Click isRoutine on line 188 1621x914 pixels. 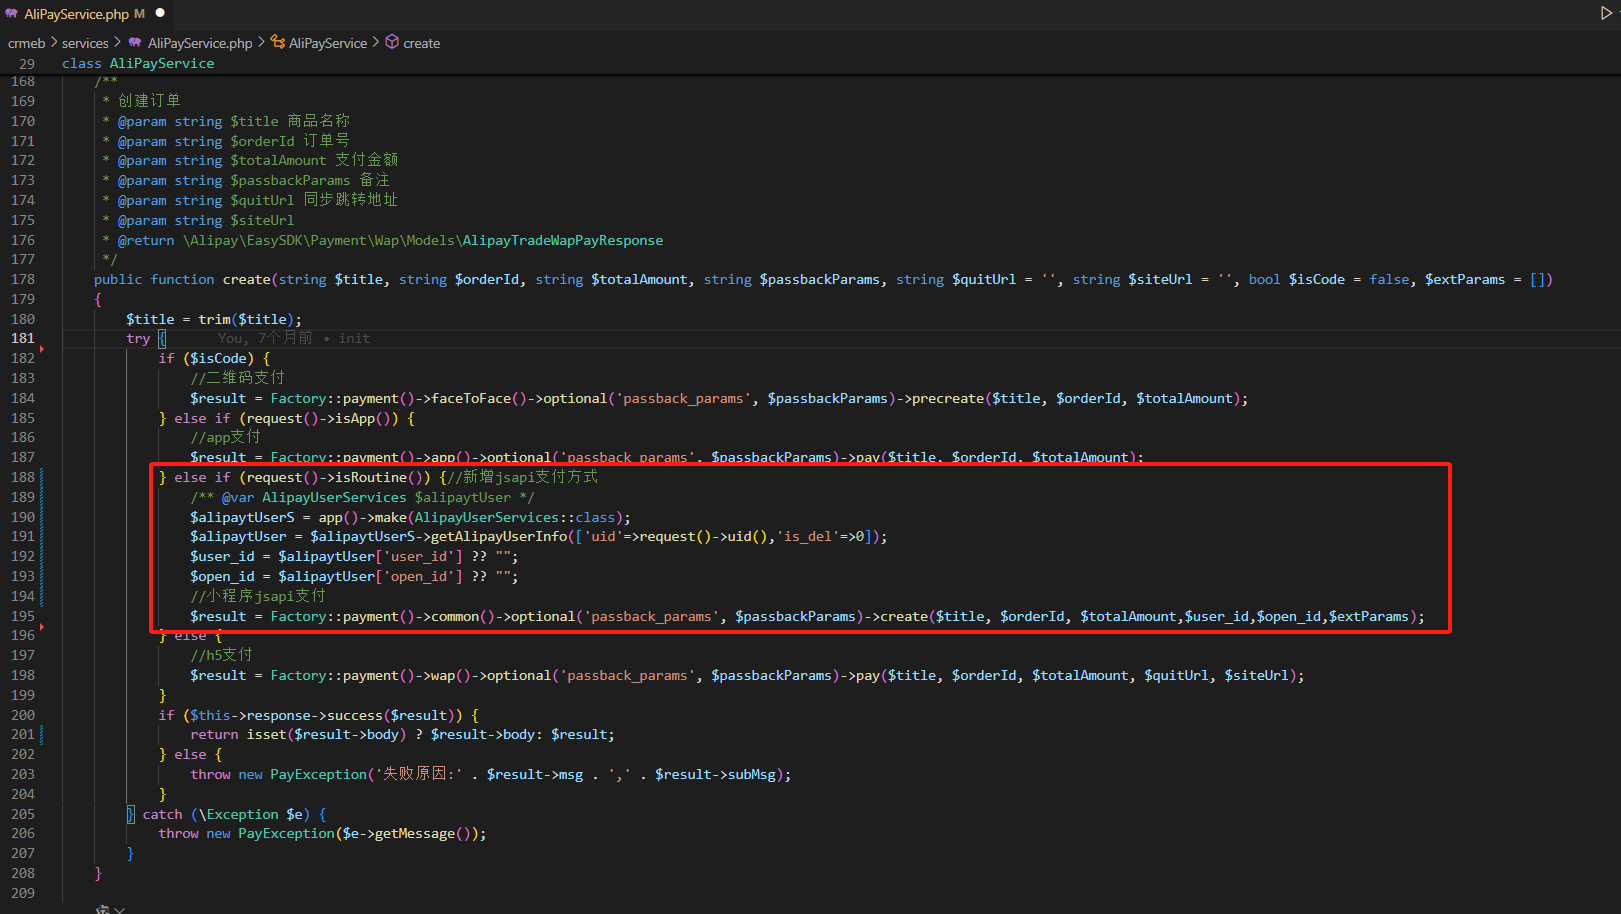tap(371, 477)
